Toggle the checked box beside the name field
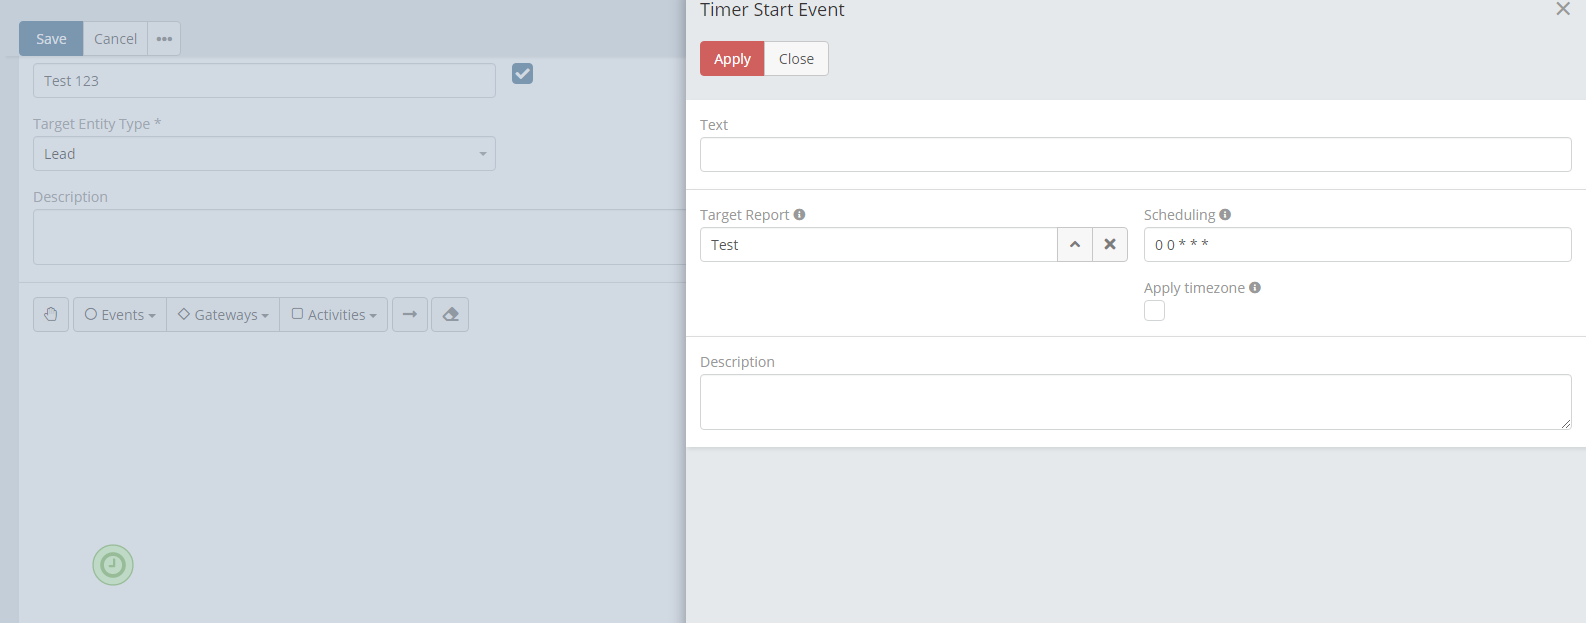 522,74
